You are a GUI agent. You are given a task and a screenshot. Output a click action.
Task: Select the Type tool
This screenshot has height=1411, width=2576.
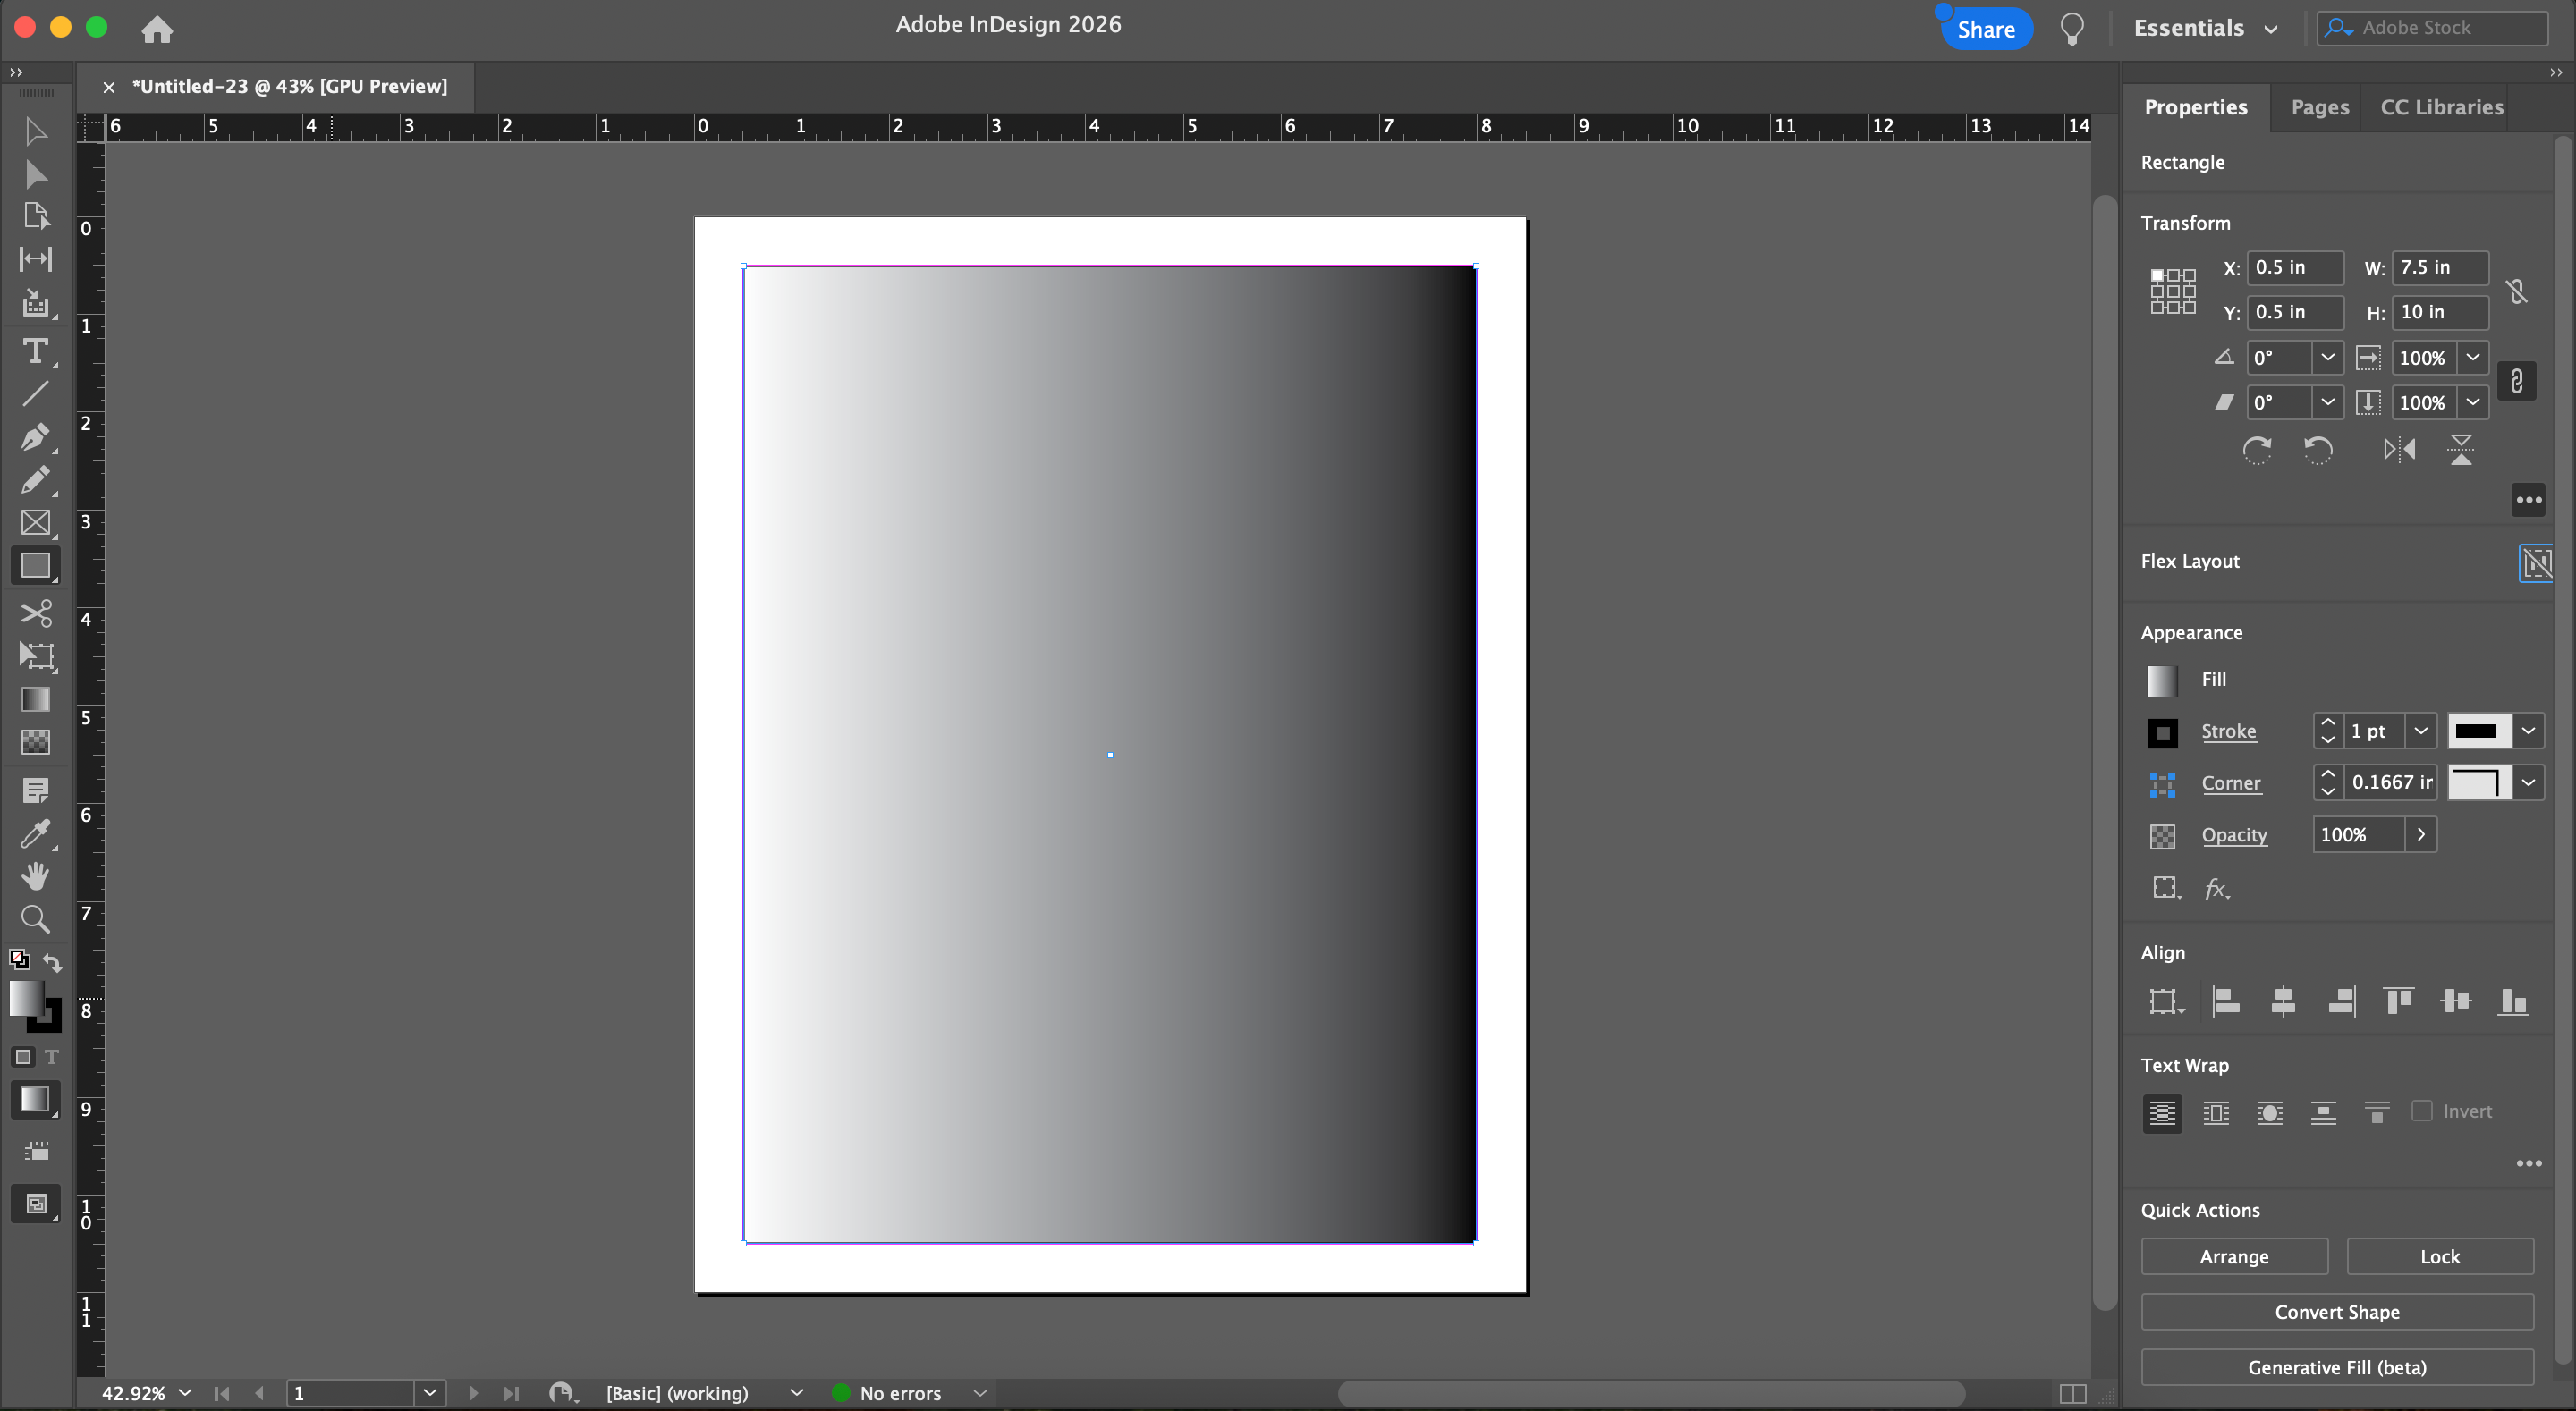[35, 351]
